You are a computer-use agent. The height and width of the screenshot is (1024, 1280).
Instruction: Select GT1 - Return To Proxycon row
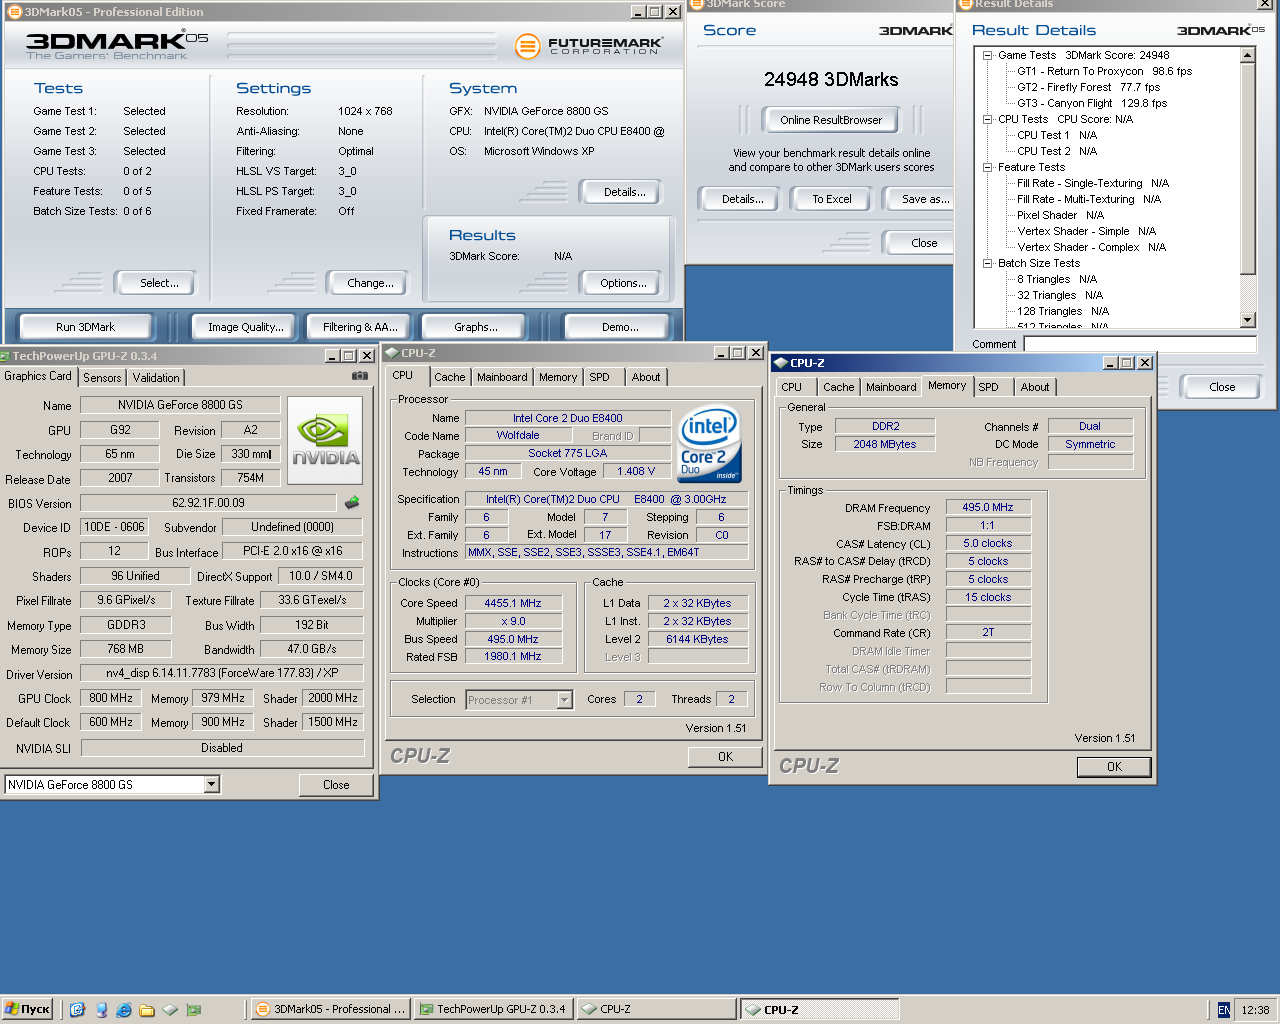pos(1104,71)
